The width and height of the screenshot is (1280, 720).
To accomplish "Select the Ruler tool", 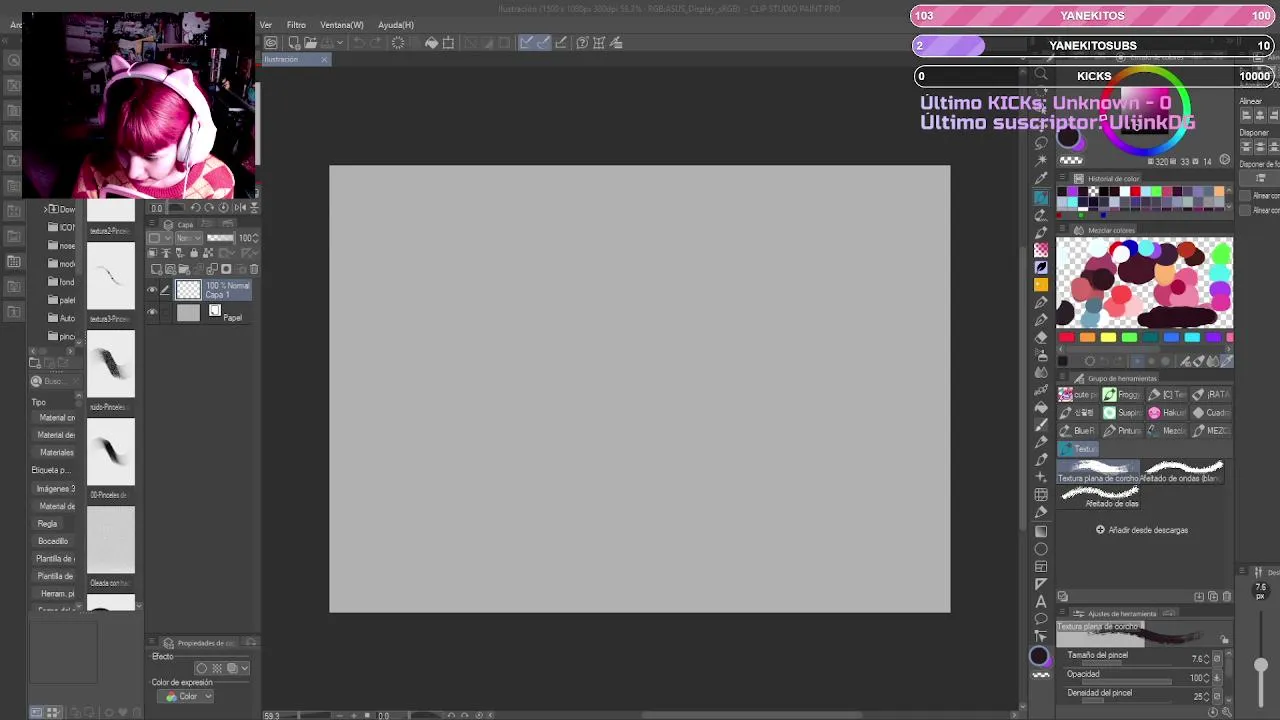I will 1041,584.
